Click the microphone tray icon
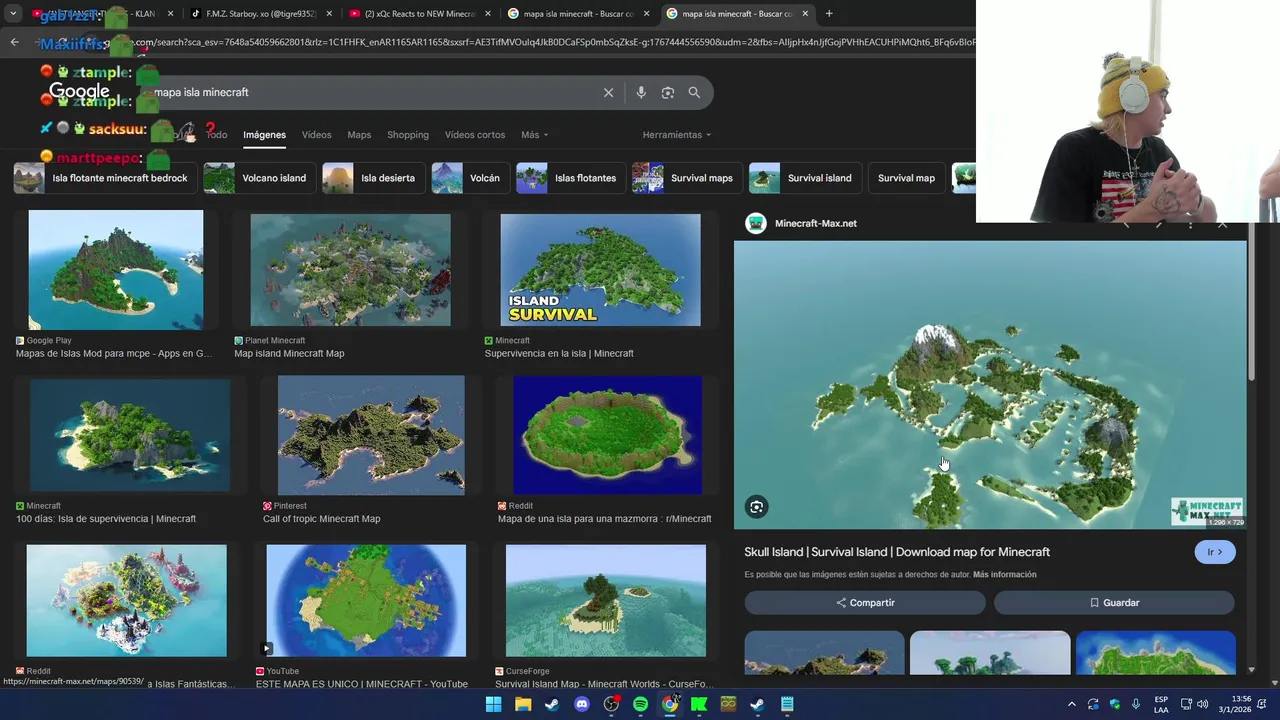Screen dimensions: 1280x720 [1137, 704]
